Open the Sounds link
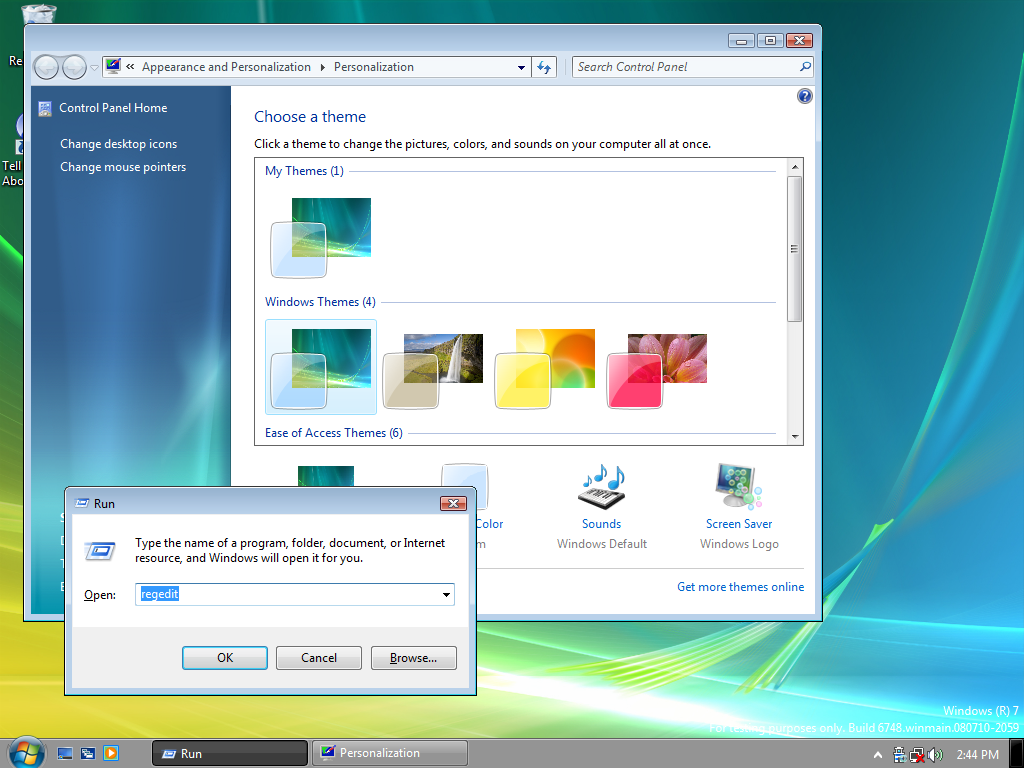1024x768 pixels. click(x=601, y=524)
